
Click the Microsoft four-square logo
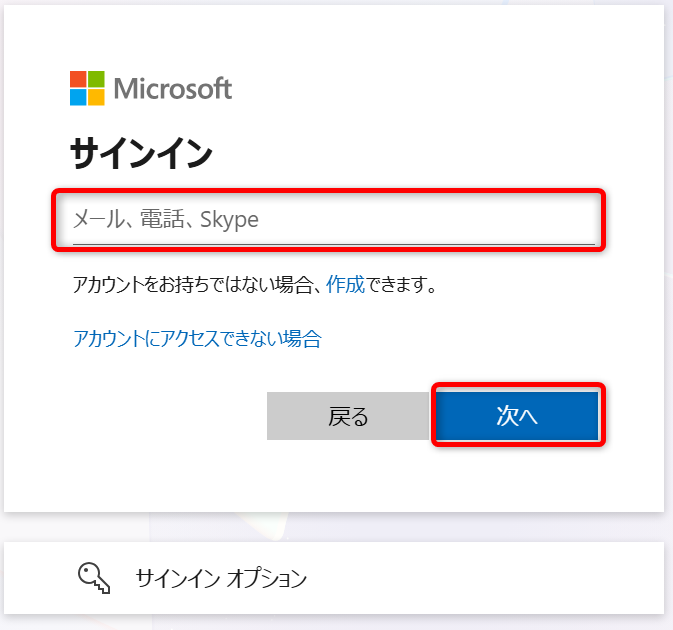pyautogui.click(x=87, y=88)
